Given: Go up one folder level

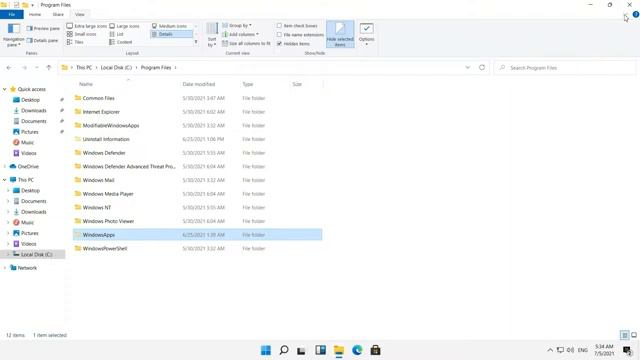Looking at the screenshot, I should pyautogui.click(x=49, y=68).
